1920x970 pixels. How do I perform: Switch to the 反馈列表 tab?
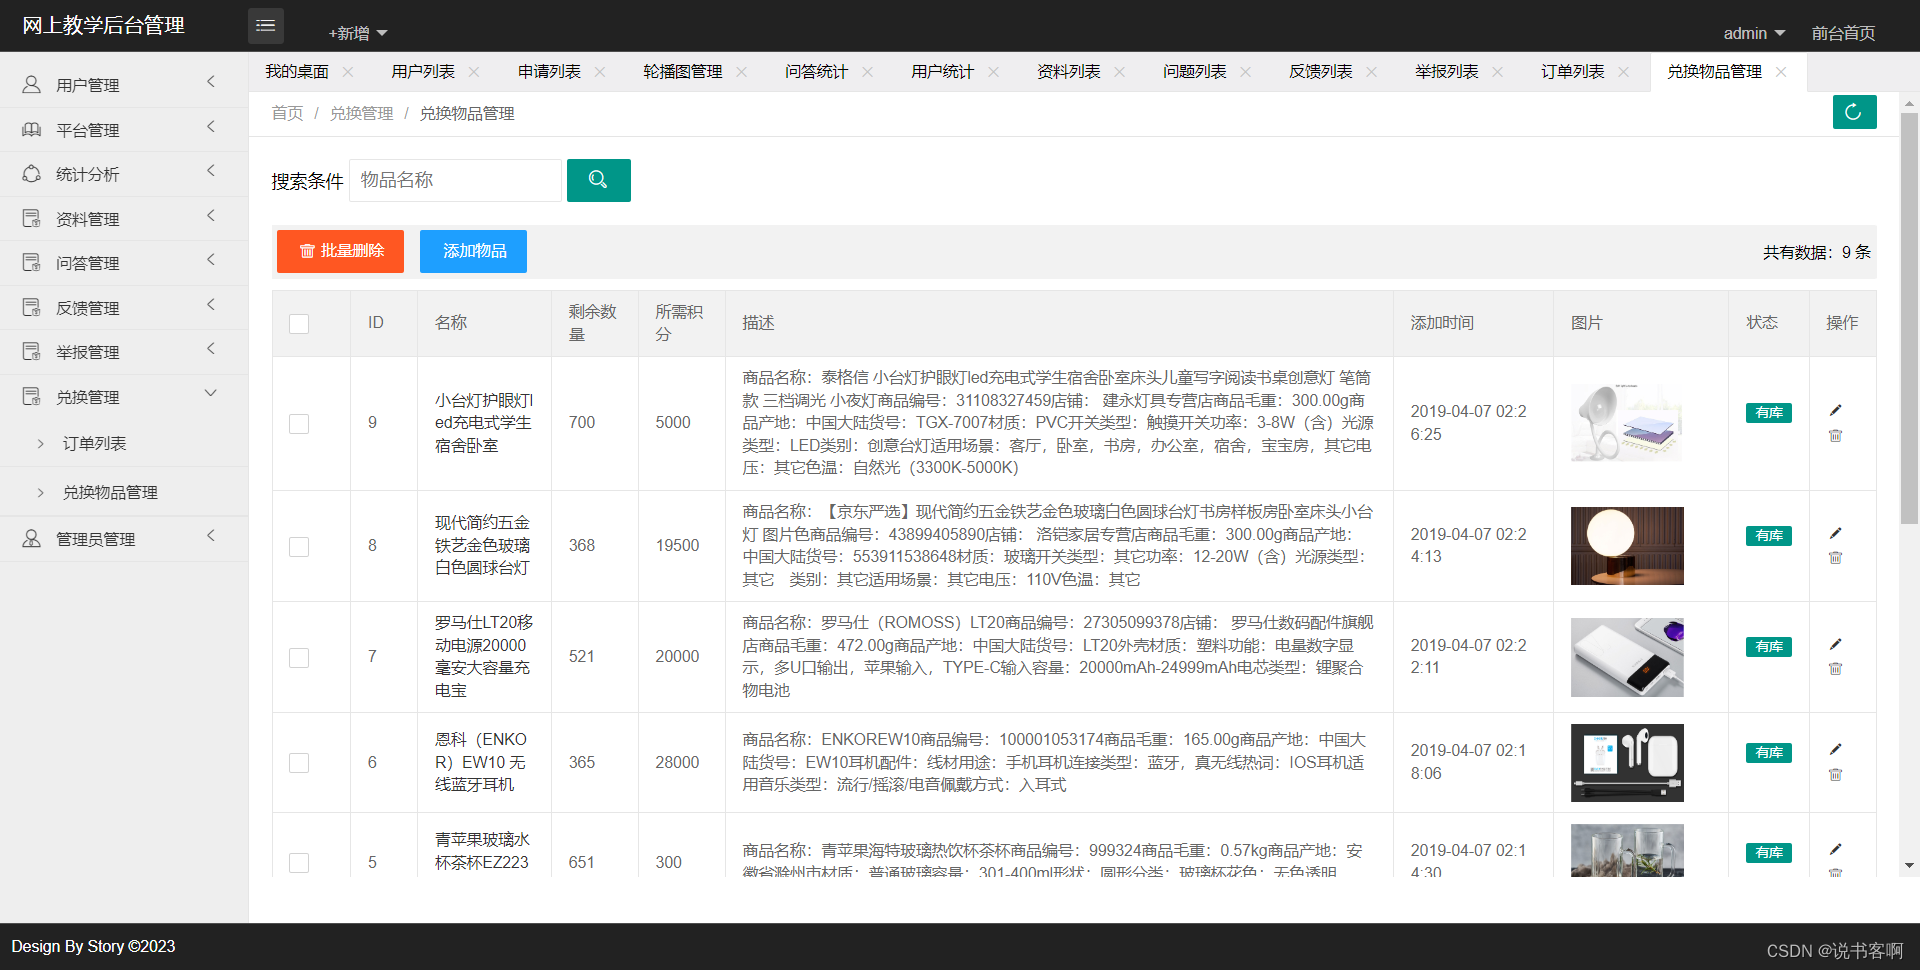pyautogui.click(x=1320, y=72)
